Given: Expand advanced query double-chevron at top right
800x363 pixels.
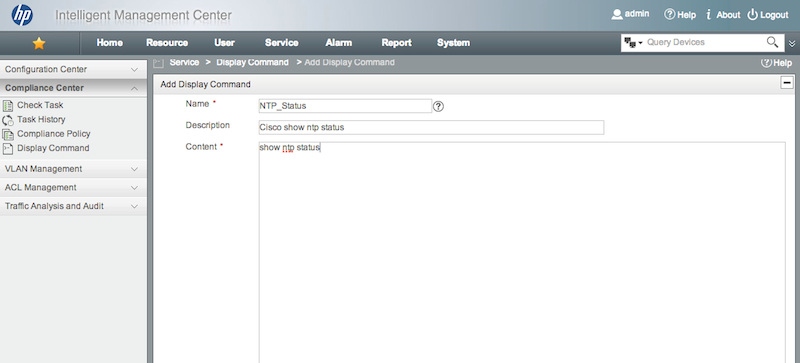Looking at the screenshot, I should point(792,43).
